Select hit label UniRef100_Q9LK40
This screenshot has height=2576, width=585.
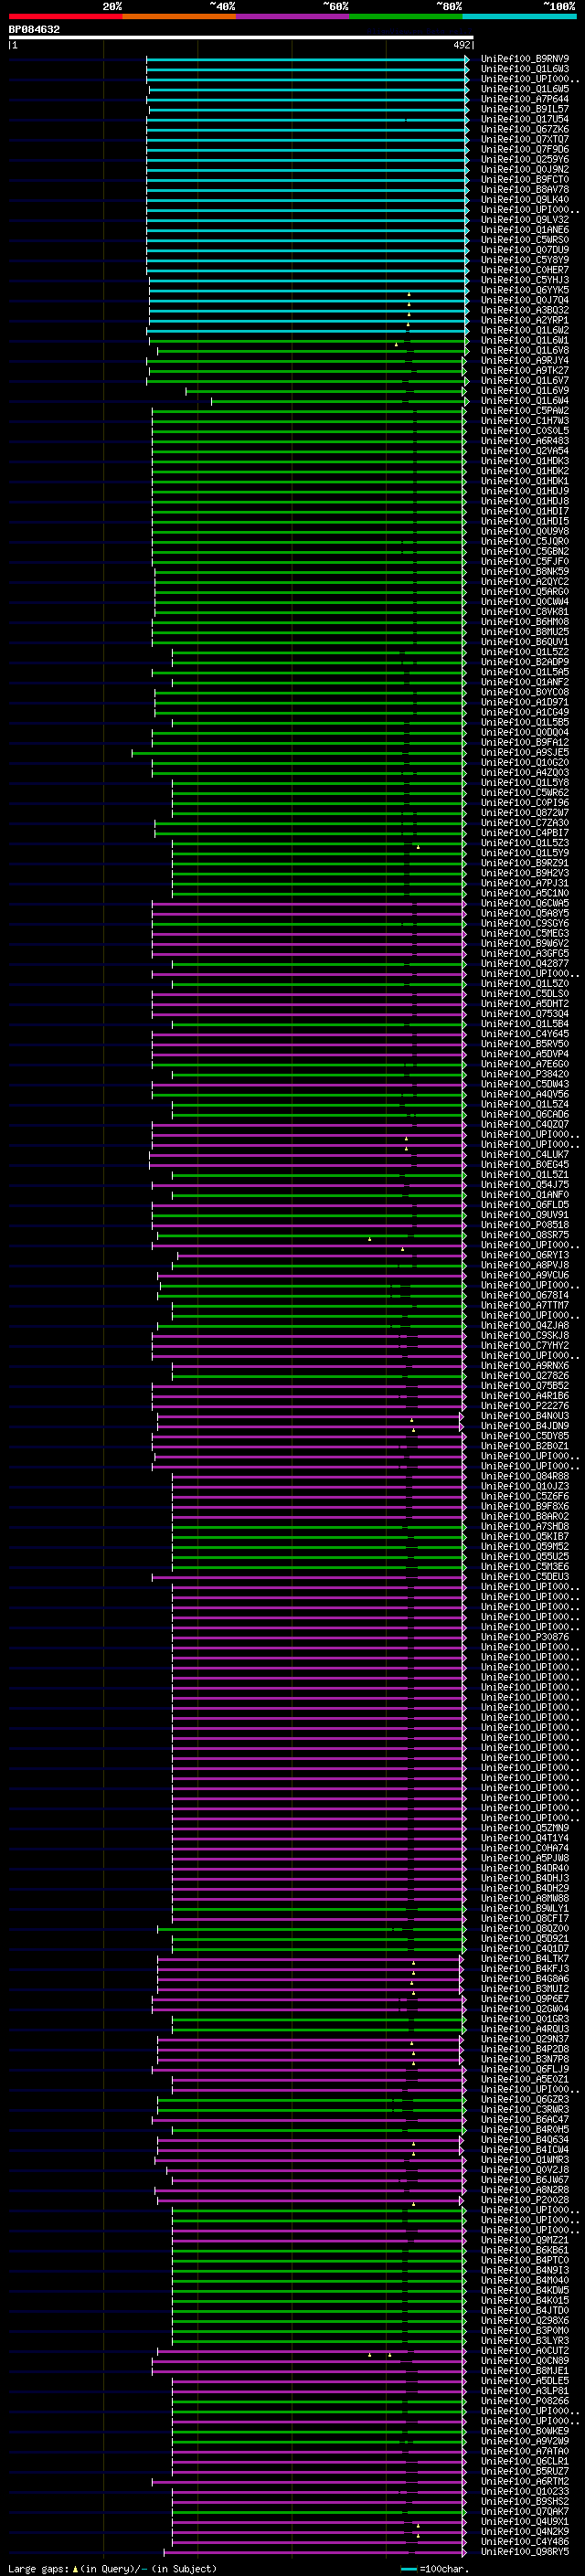coord(525,199)
